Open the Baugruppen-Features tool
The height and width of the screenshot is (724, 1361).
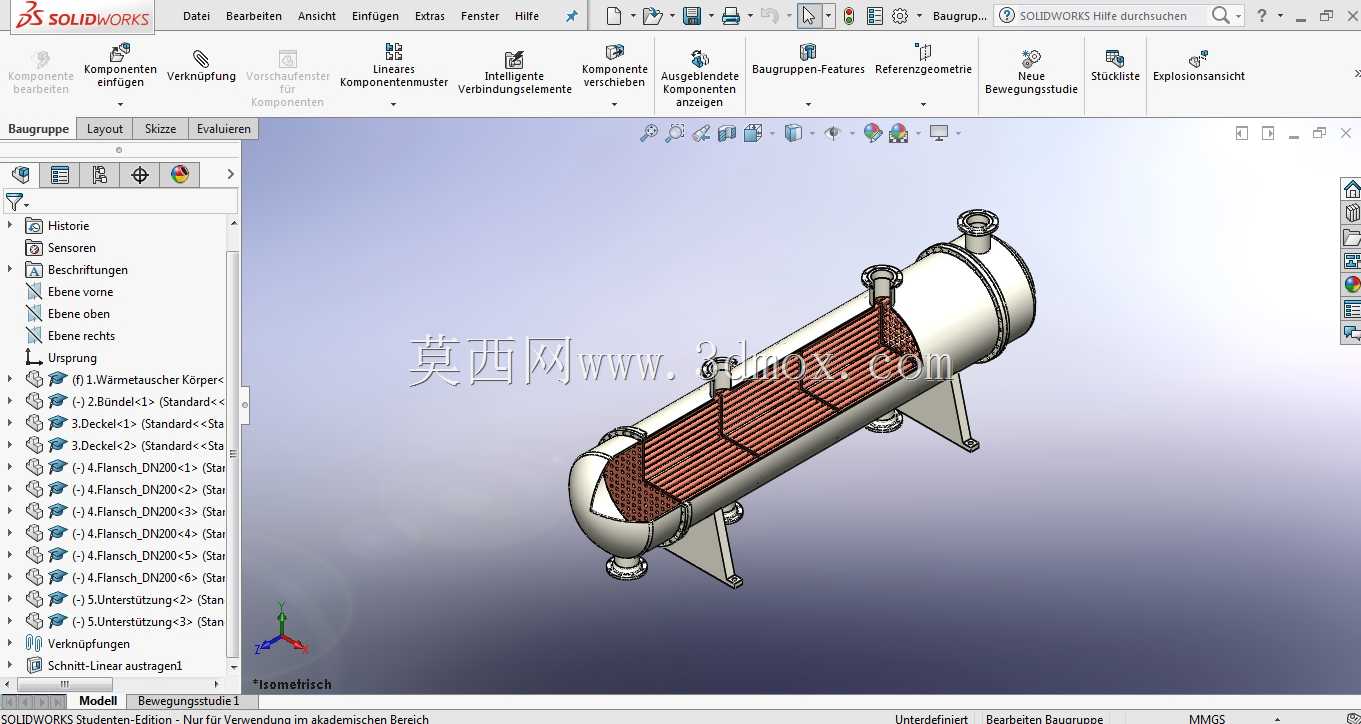click(x=808, y=52)
